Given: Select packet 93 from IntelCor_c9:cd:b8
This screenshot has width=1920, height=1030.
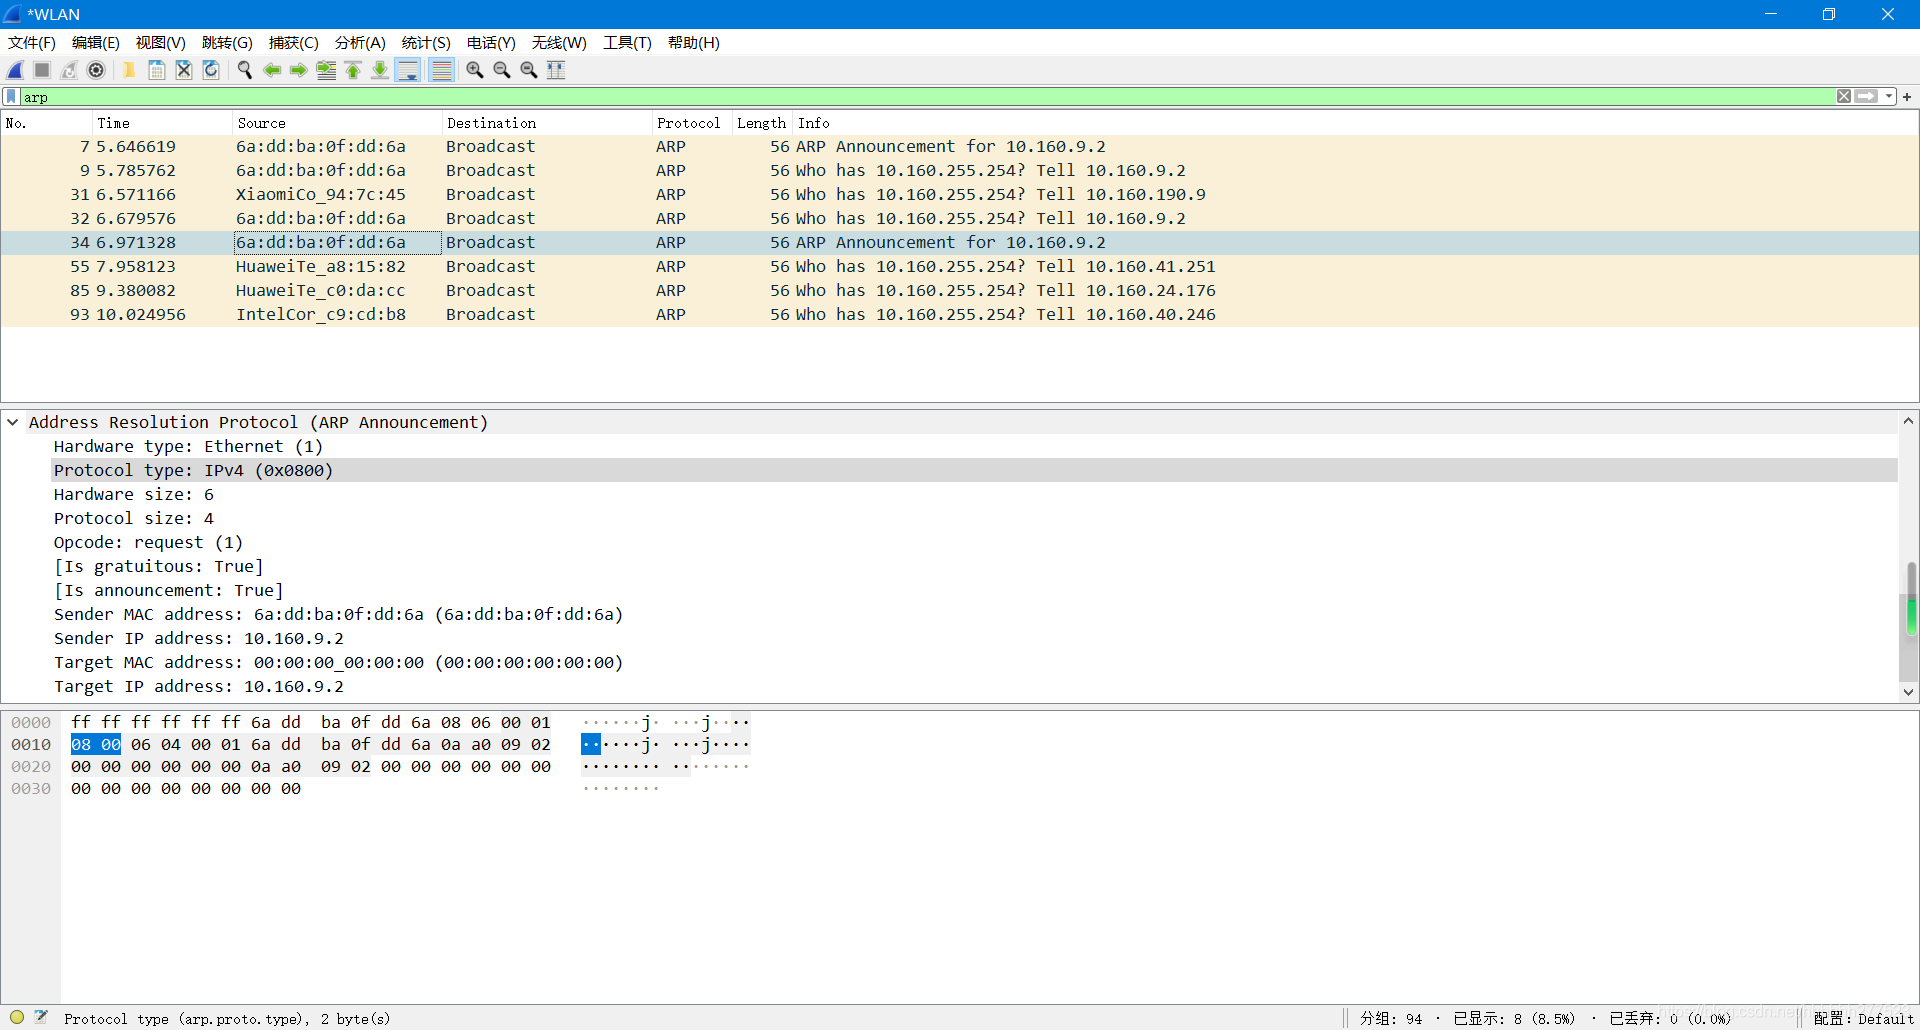Looking at the screenshot, I should pyautogui.click(x=960, y=315).
